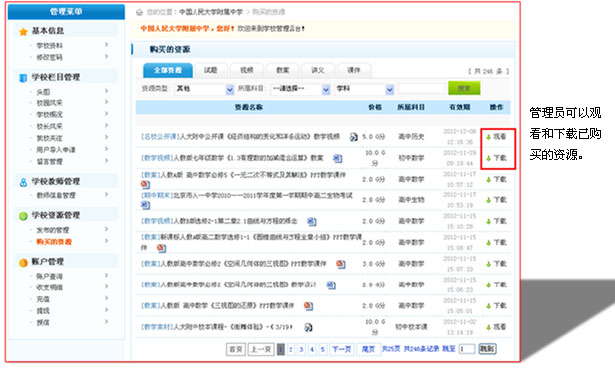Click the orange coin icon beside 账户管理
Viewport: 615px width, 370px height.
pyautogui.click(x=23, y=262)
